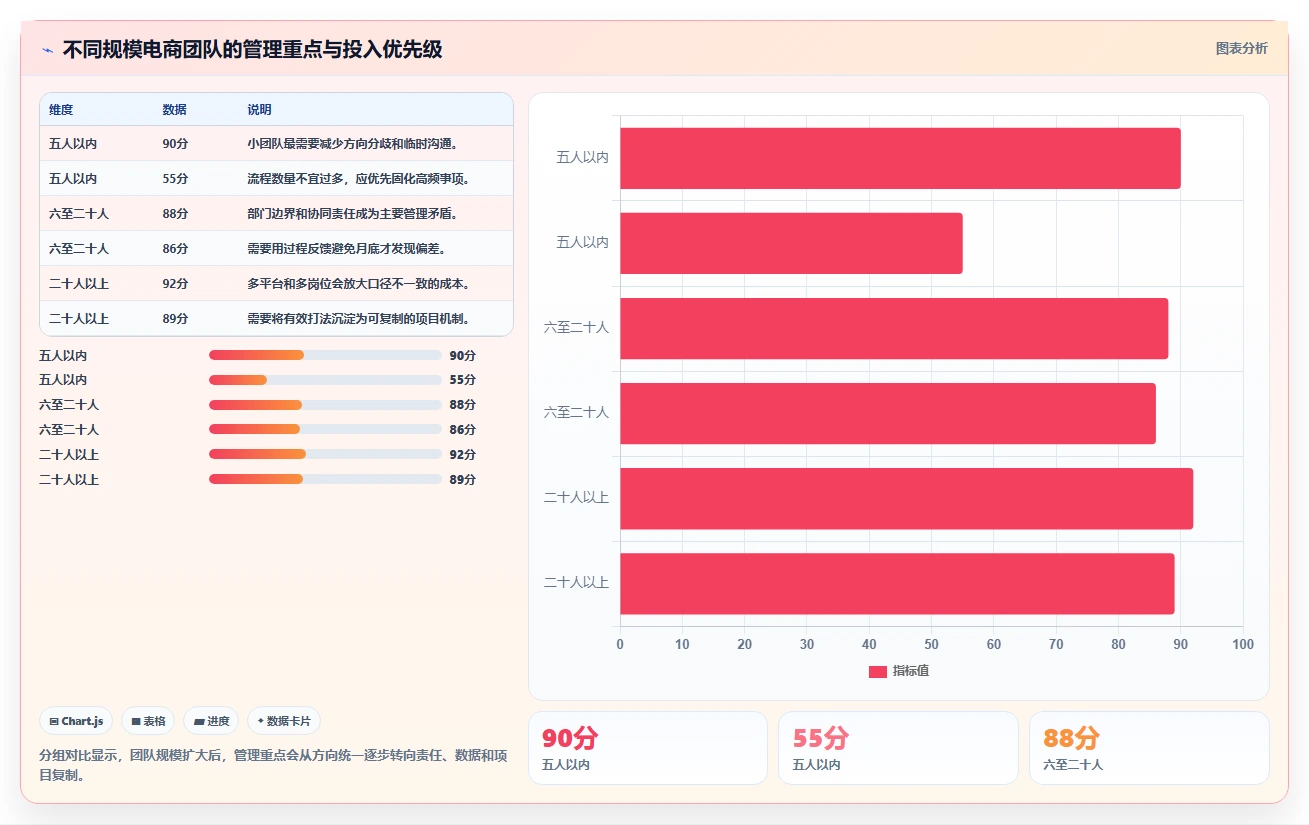Click the Chart.js chip
Image resolution: width=1309 pixels, height=825 pixels.
(x=76, y=721)
